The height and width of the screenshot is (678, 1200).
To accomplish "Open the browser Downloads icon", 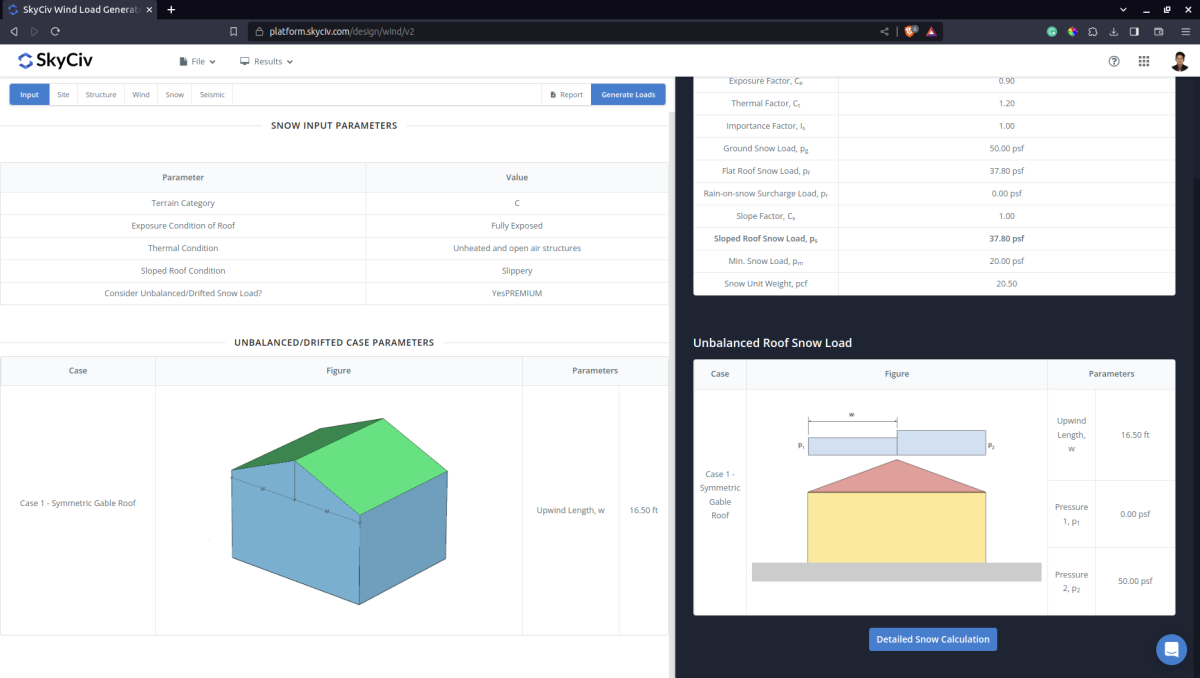I will [x=1113, y=31].
